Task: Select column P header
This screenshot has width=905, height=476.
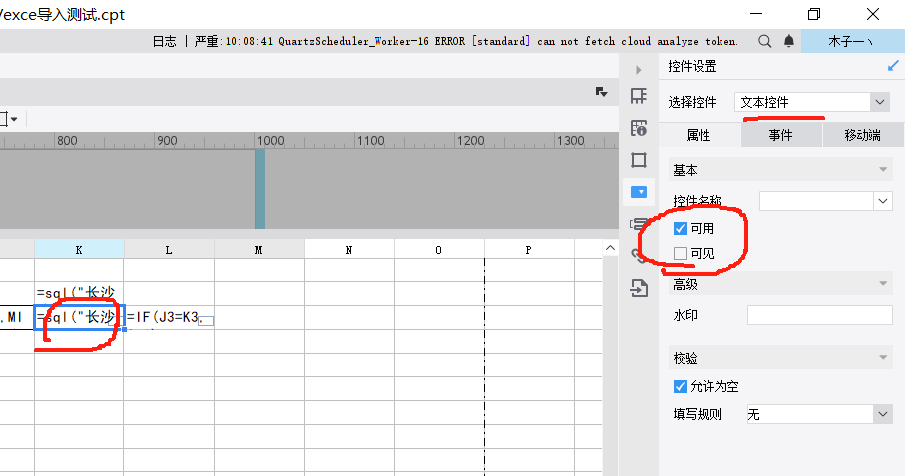Action: click(x=529, y=250)
